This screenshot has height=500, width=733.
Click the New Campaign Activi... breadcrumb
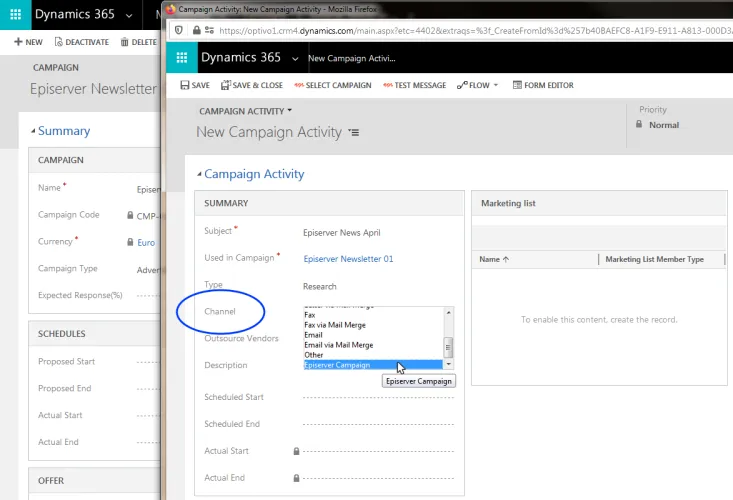click(352, 58)
